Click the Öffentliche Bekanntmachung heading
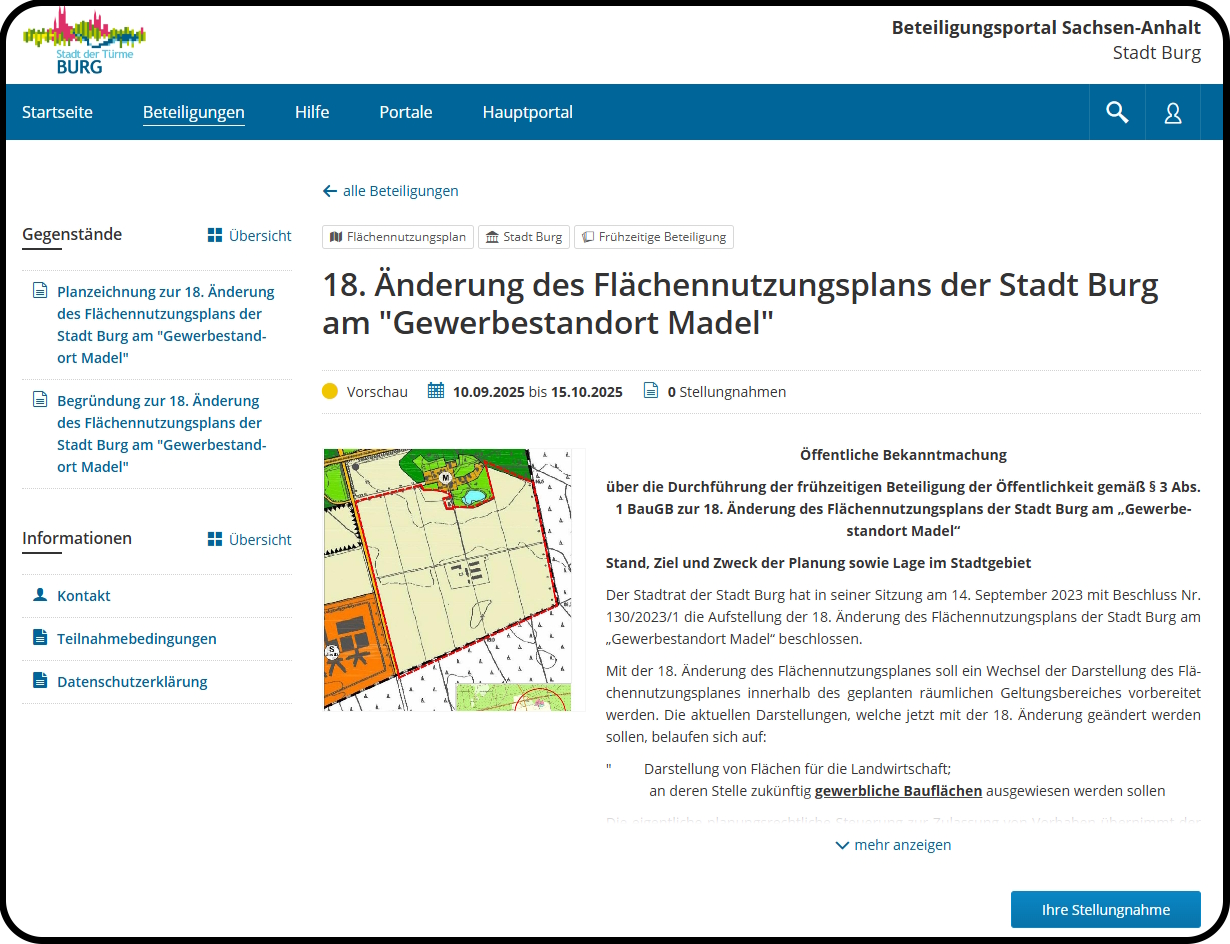This screenshot has width=1230, height=944. (903, 455)
